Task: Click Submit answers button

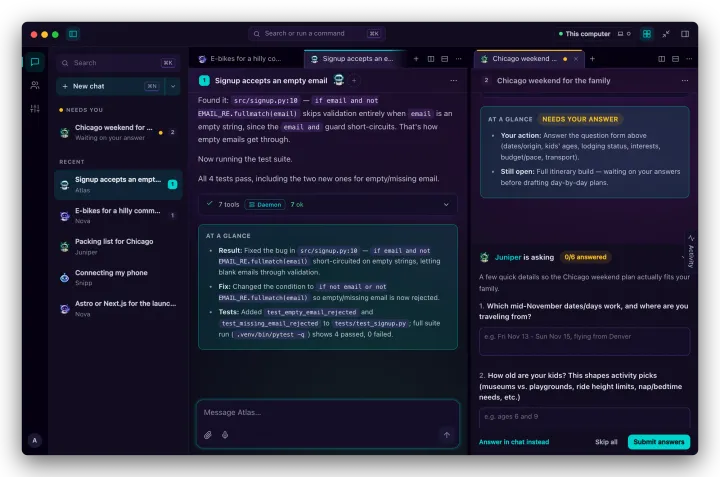Action: 658,442
